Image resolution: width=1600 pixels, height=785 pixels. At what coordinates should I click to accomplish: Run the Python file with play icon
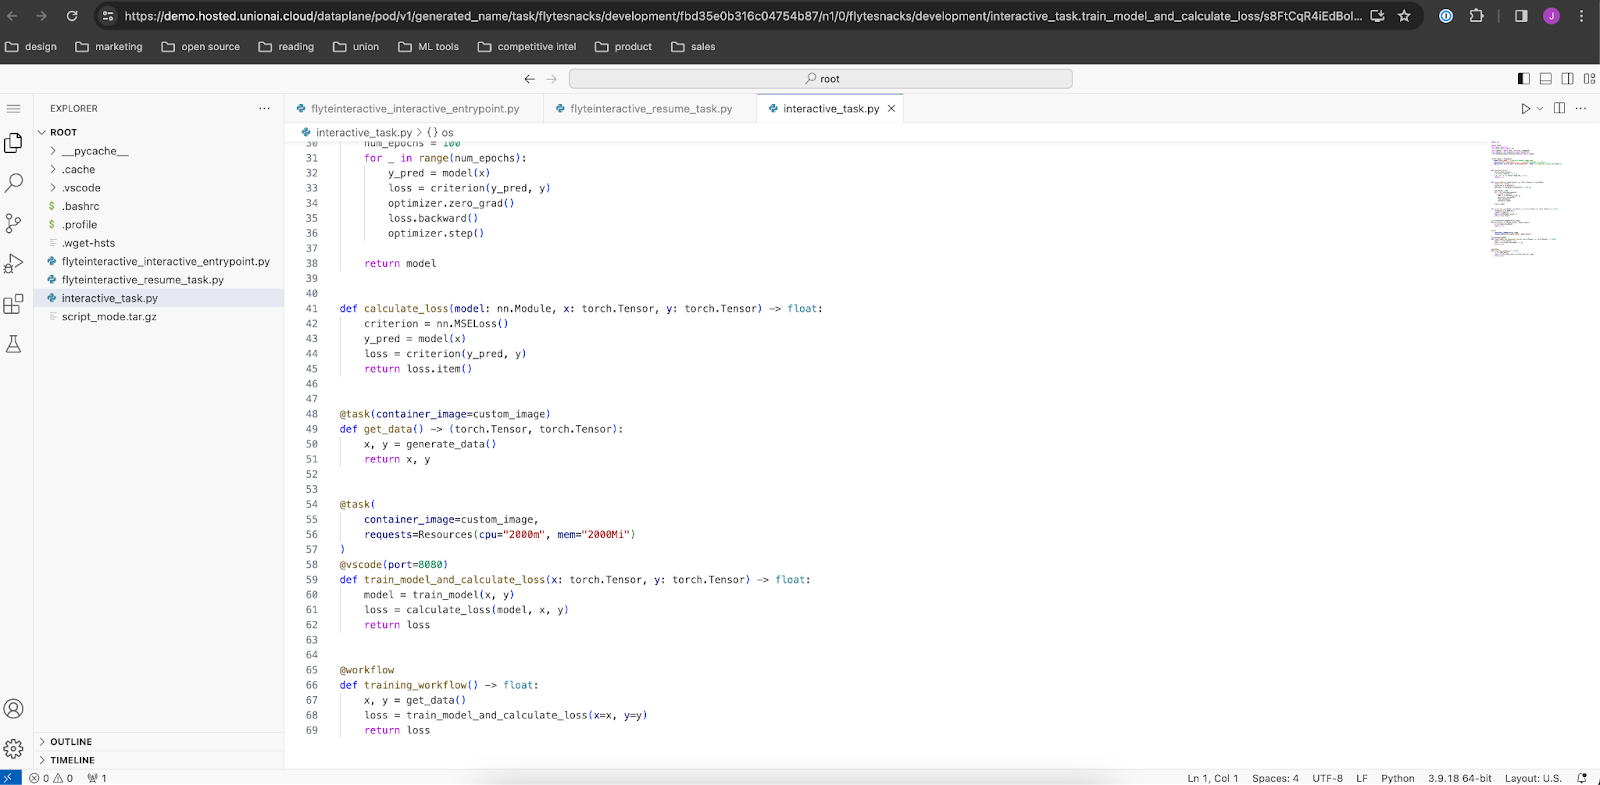(1525, 108)
